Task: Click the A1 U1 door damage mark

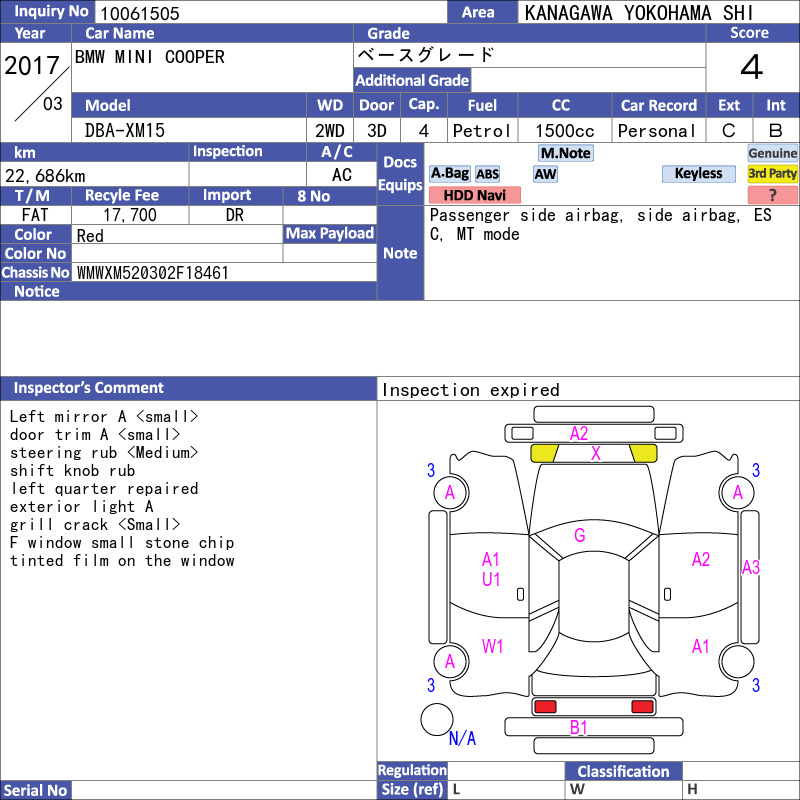Action: click(x=491, y=569)
